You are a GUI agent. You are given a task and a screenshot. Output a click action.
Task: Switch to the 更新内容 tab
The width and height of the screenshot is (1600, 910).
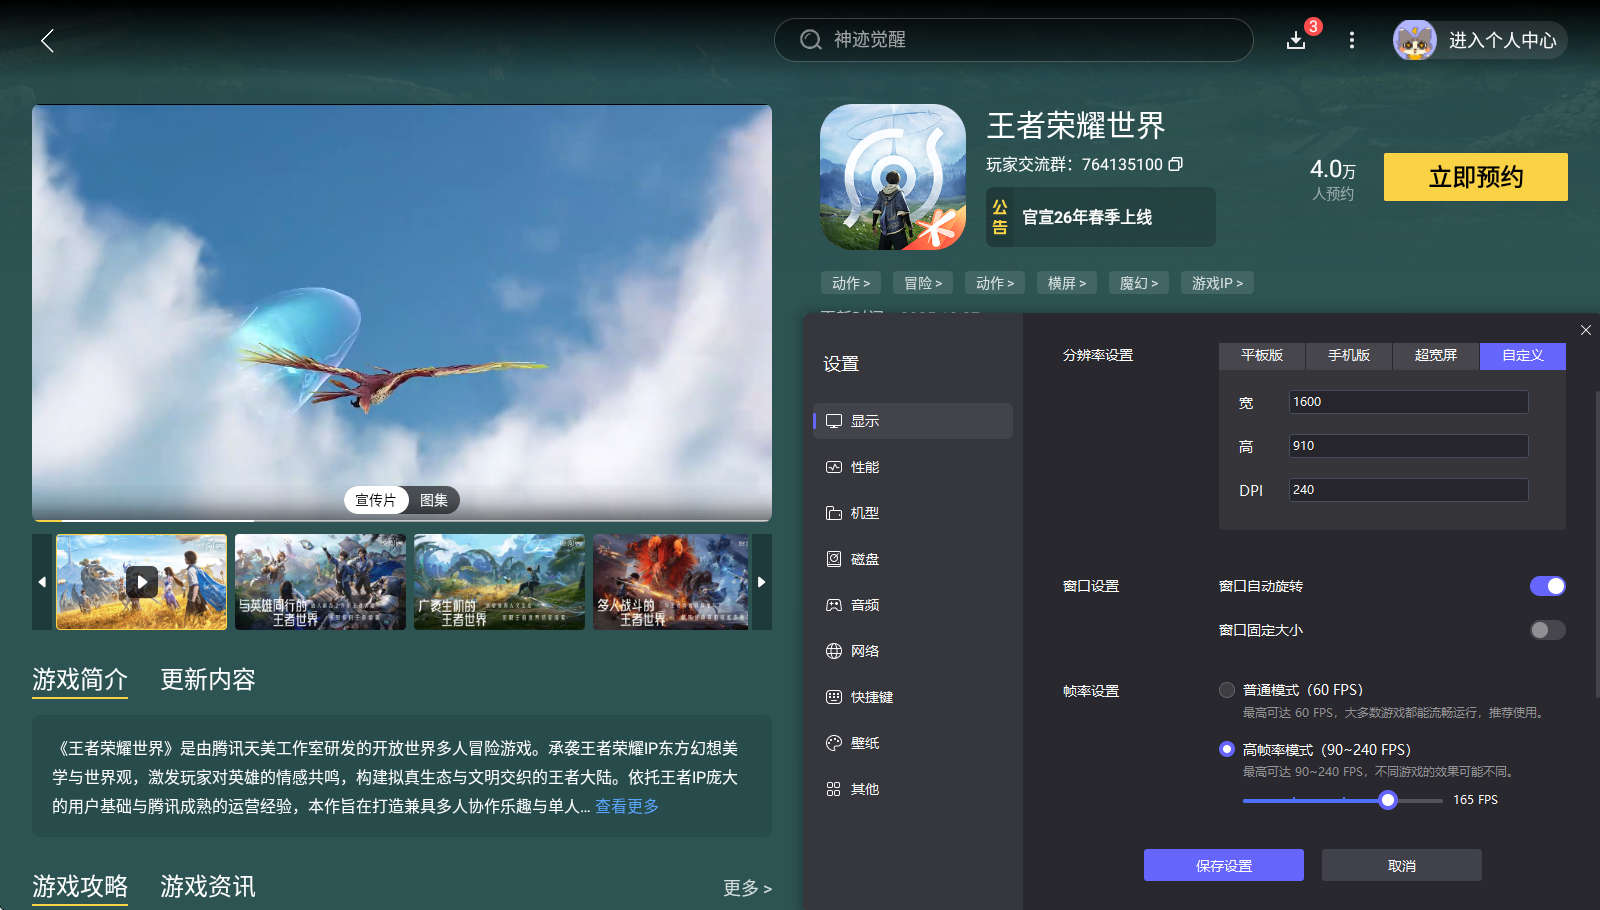pyautogui.click(x=208, y=680)
